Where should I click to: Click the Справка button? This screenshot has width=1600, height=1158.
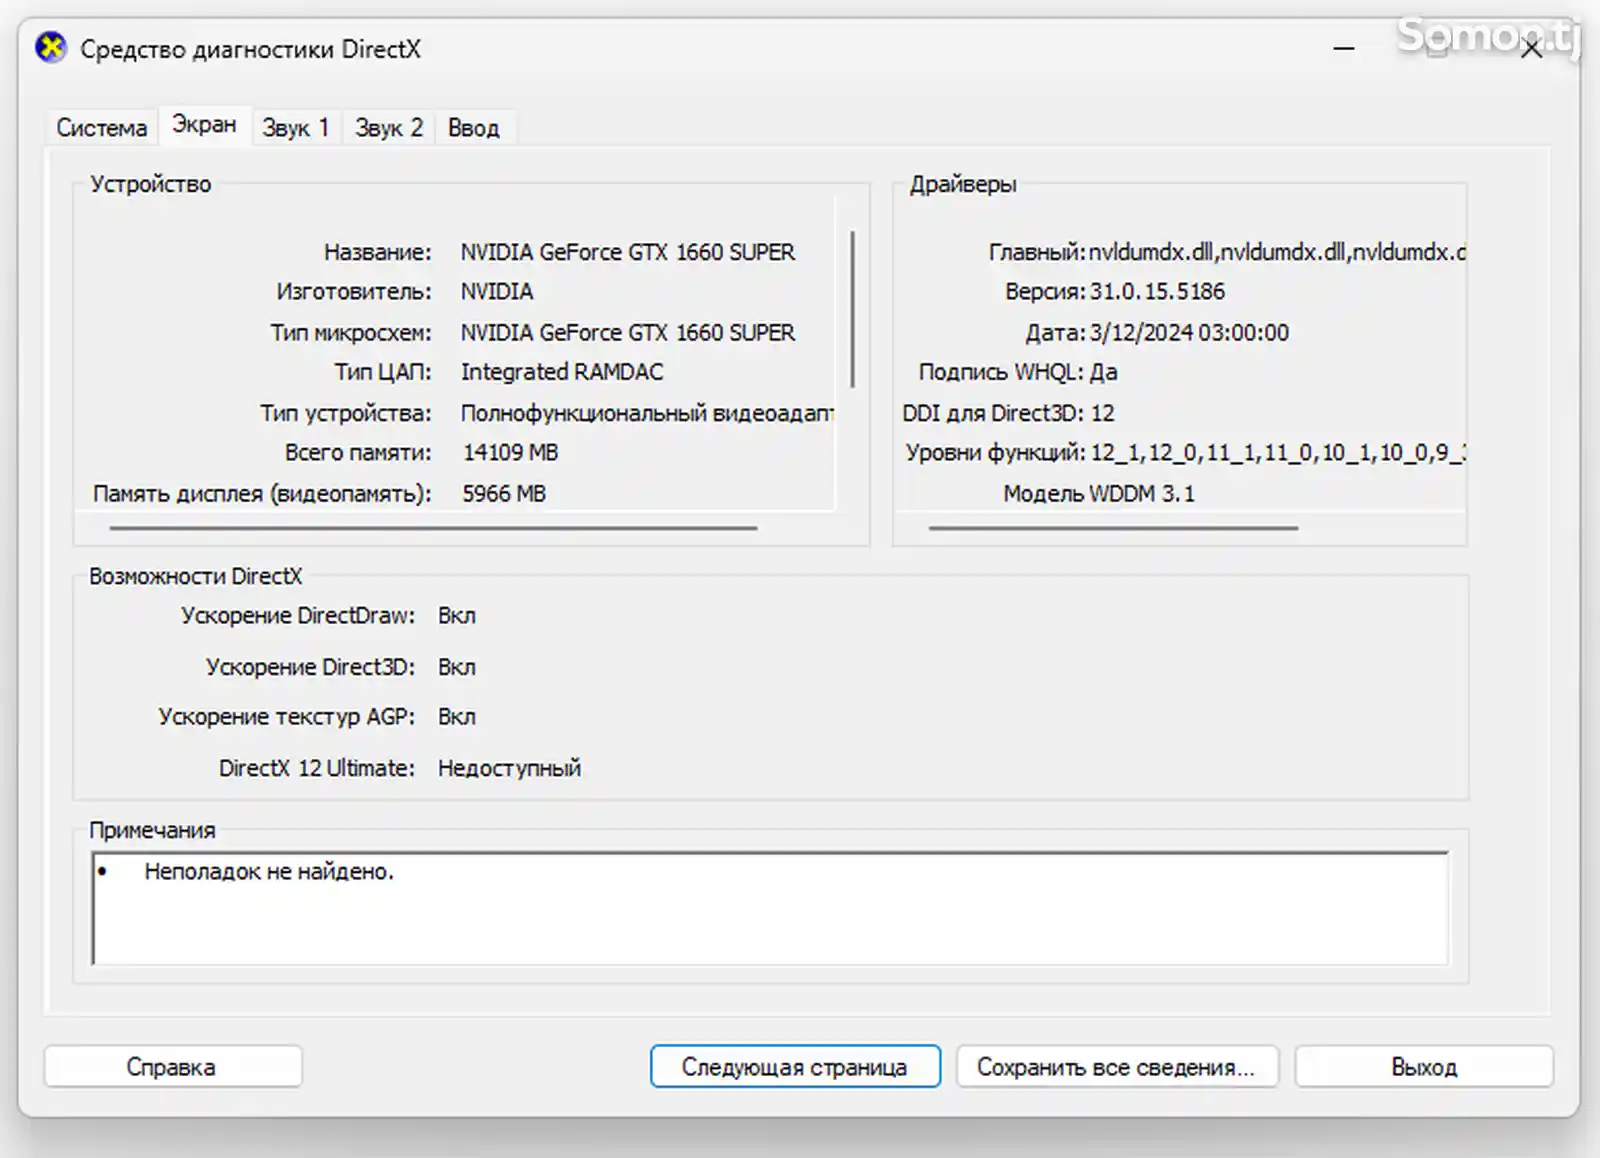[x=172, y=1066]
